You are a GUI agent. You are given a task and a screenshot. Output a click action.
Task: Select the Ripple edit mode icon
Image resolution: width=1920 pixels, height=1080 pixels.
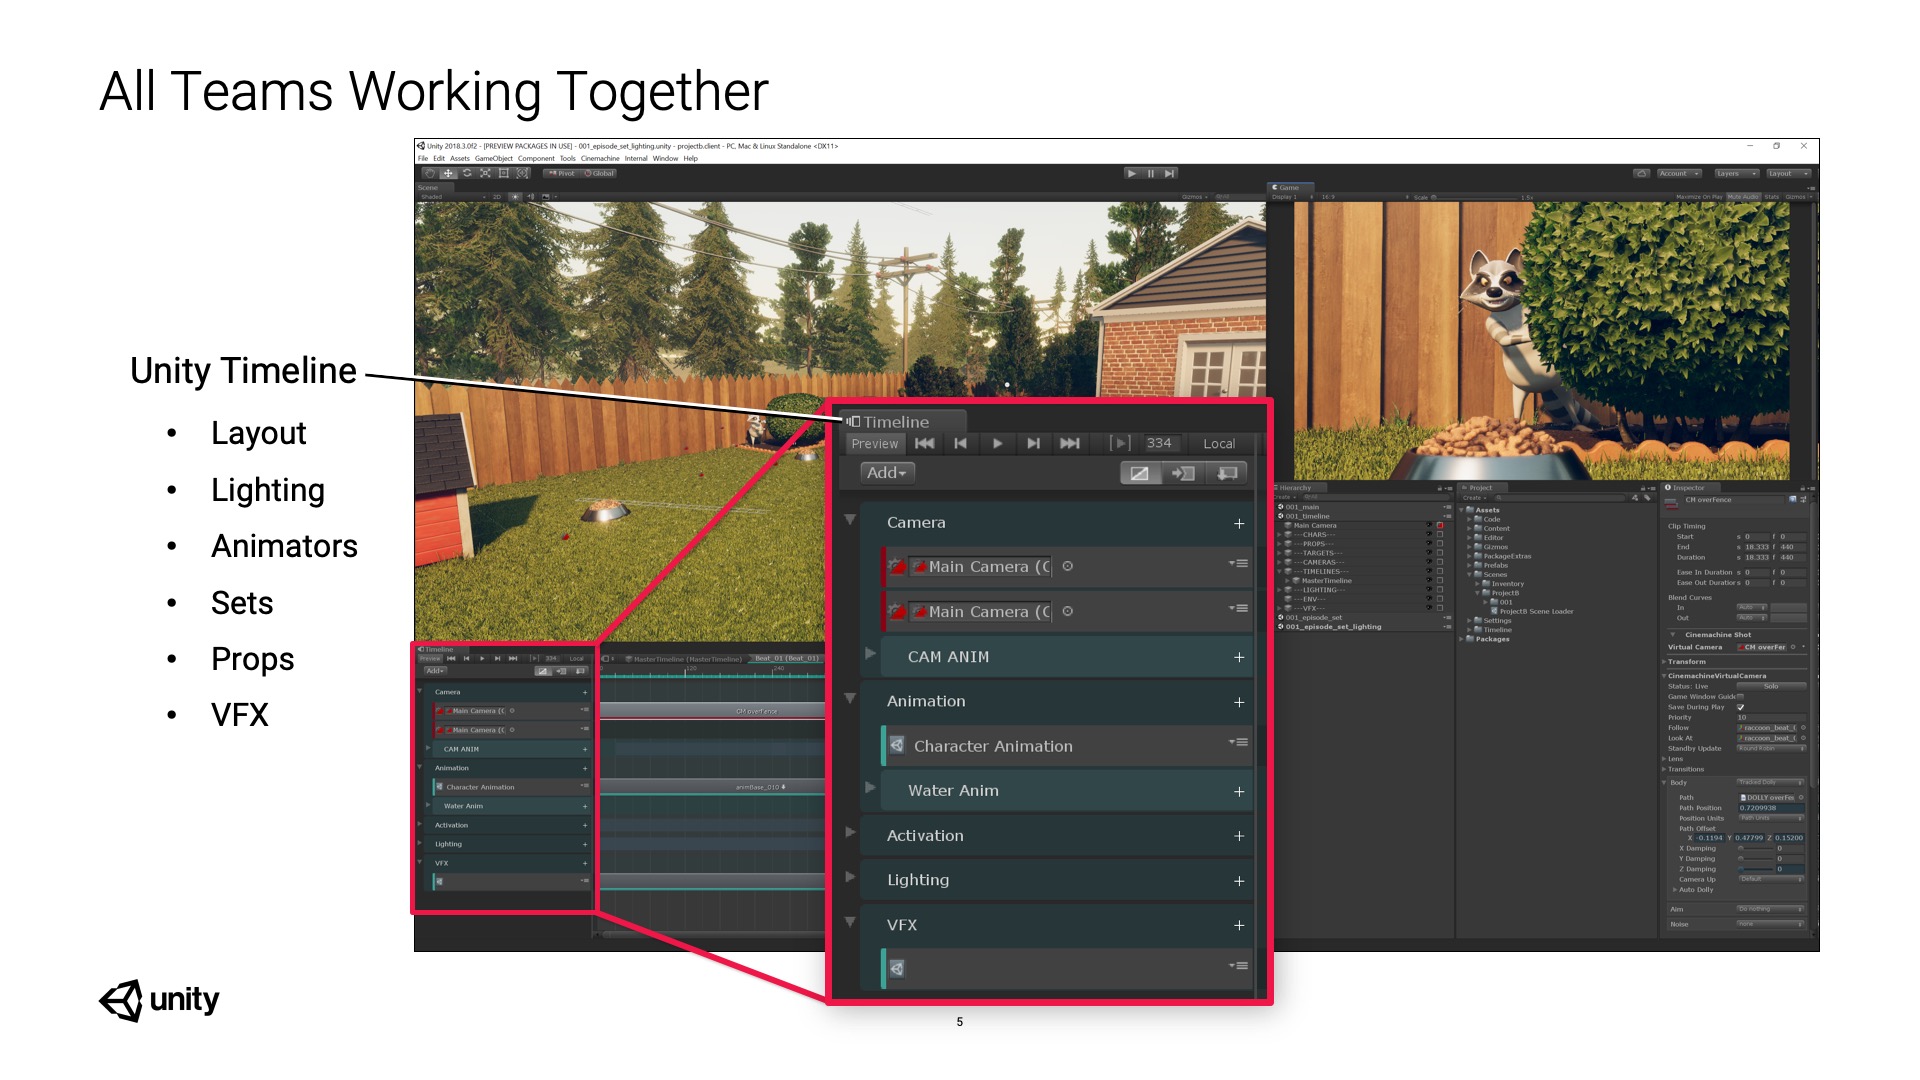pyautogui.click(x=1183, y=473)
